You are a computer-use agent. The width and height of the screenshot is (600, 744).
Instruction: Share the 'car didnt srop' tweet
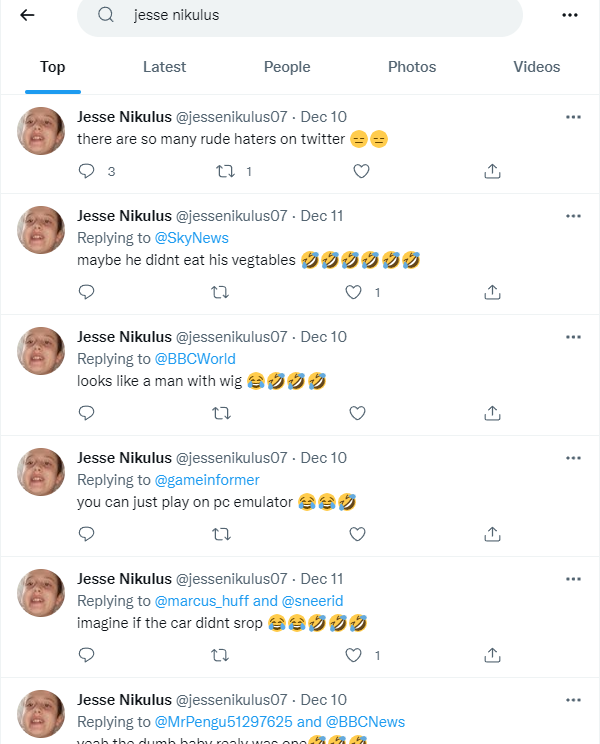pyautogui.click(x=492, y=655)
